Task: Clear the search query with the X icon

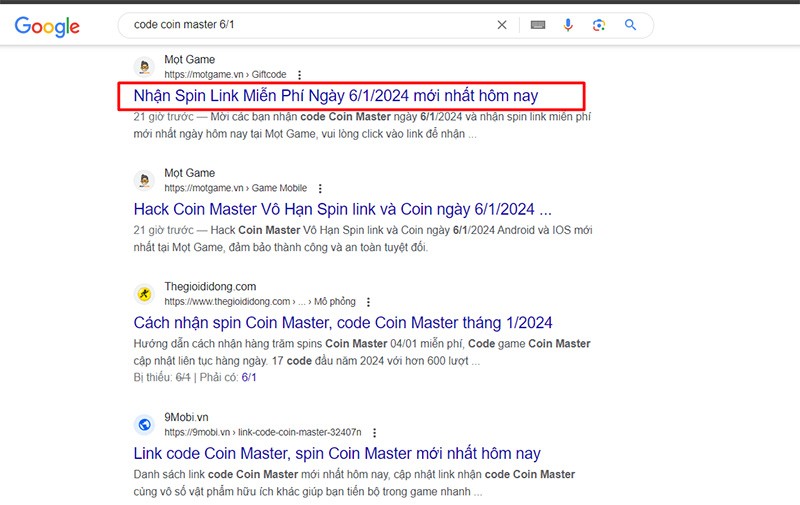Action: (502, 24)
